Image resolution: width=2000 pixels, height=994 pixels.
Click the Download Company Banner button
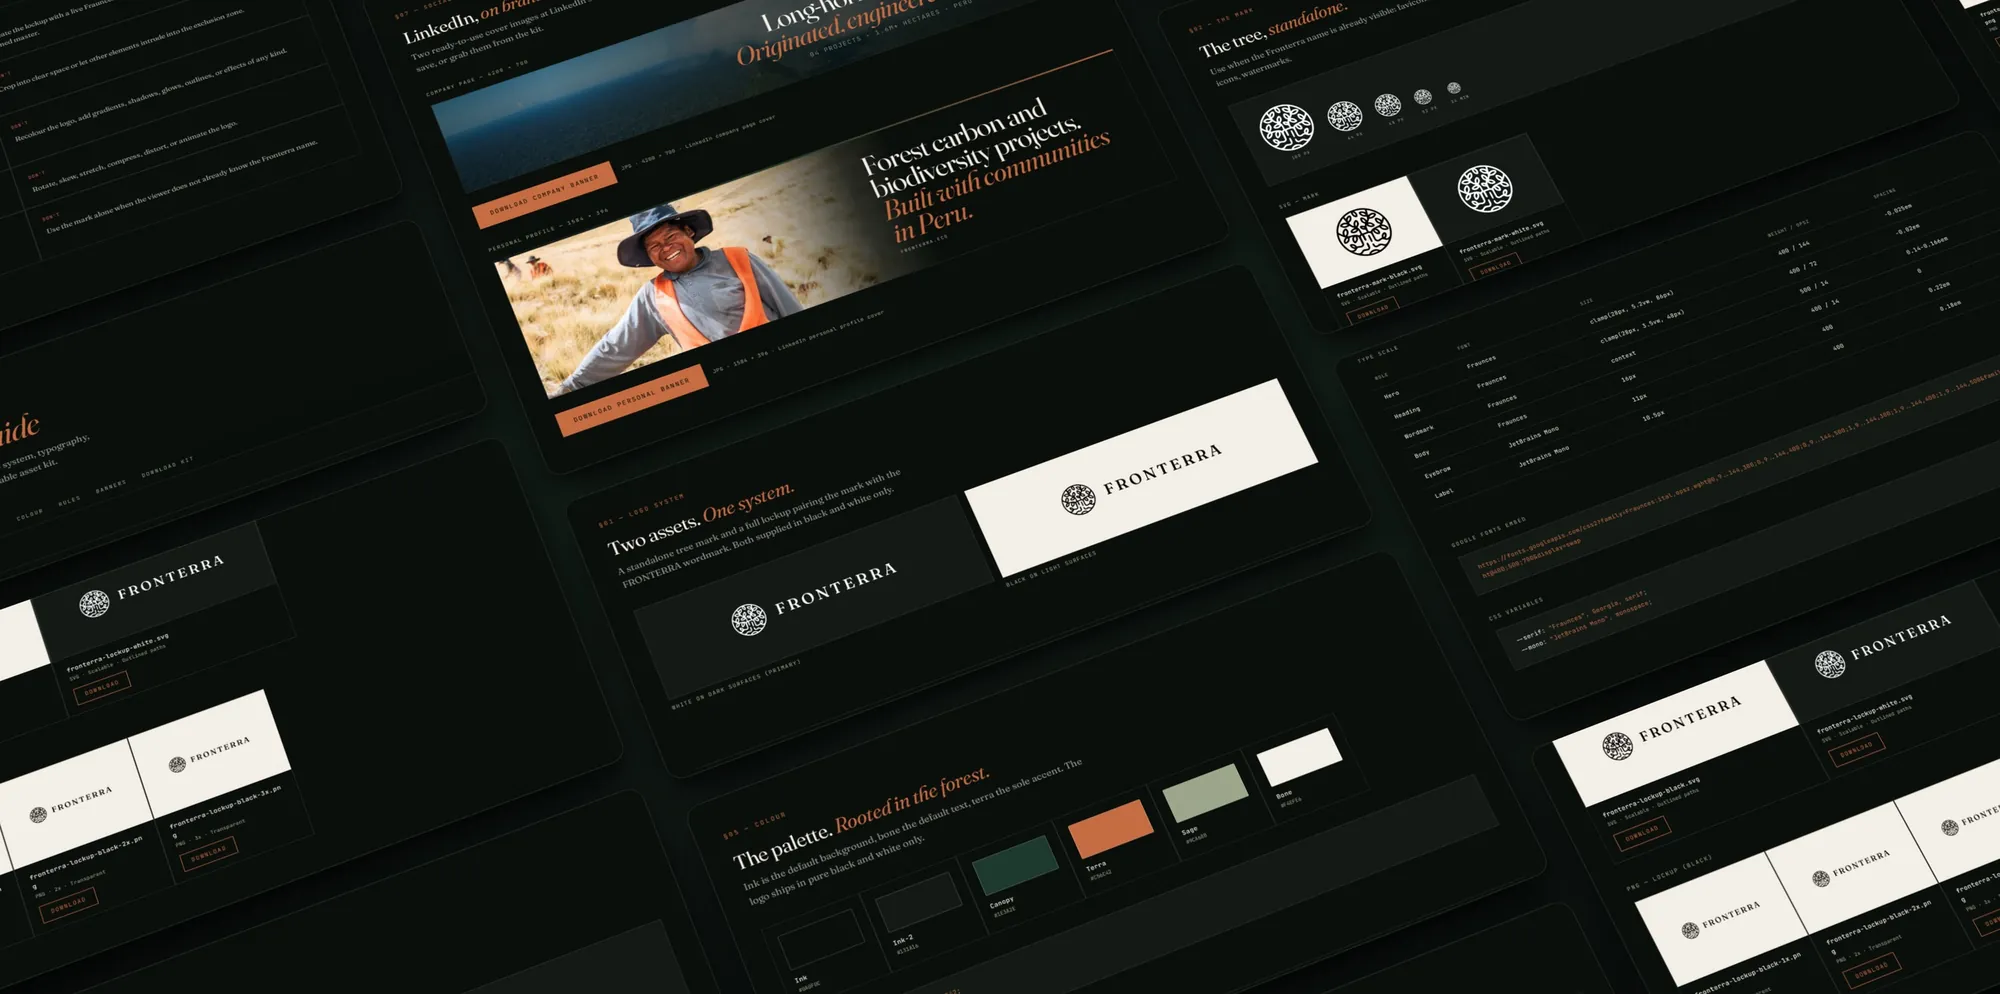(544, 193)
